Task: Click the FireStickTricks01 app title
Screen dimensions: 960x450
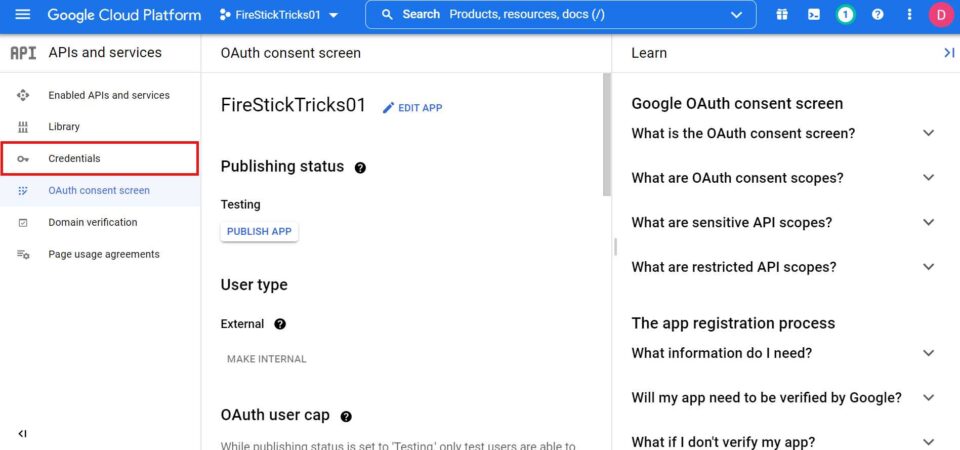Action: coord(293,105)
